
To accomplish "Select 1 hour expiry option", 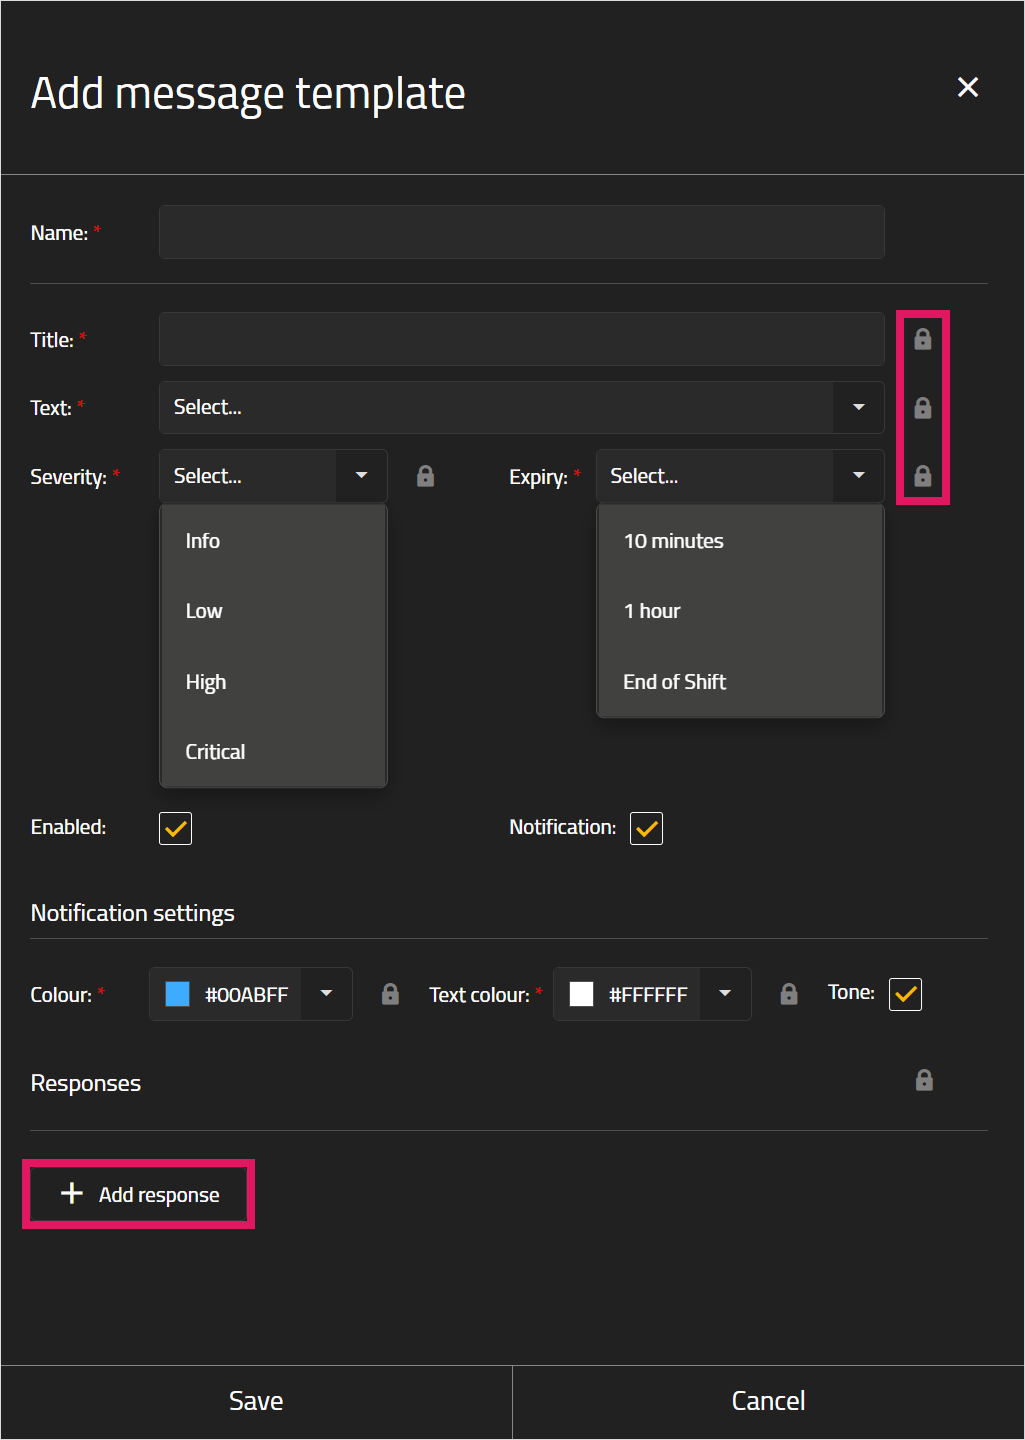I will 740,611.
